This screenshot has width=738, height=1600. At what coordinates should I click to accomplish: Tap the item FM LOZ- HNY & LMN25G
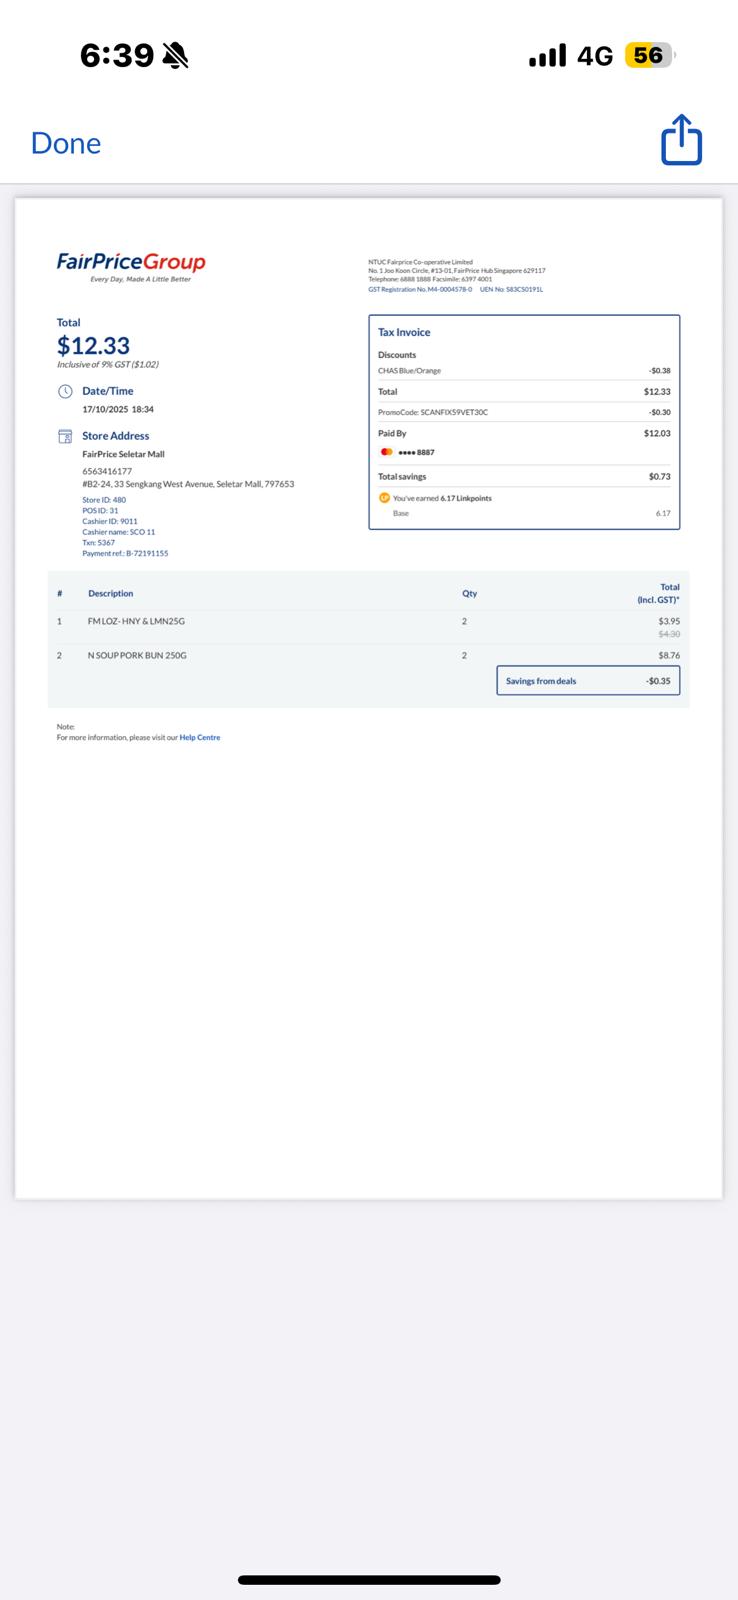136,621
